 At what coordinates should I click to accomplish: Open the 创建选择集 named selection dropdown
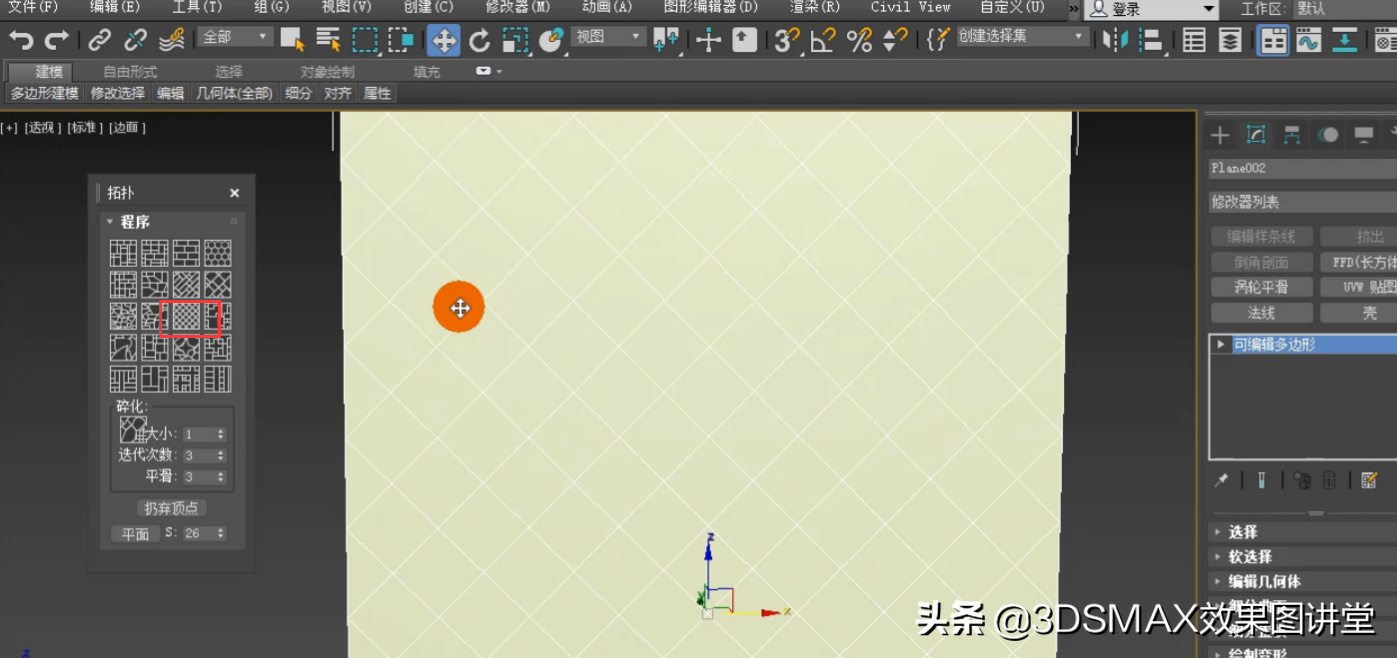(1021, 36)
